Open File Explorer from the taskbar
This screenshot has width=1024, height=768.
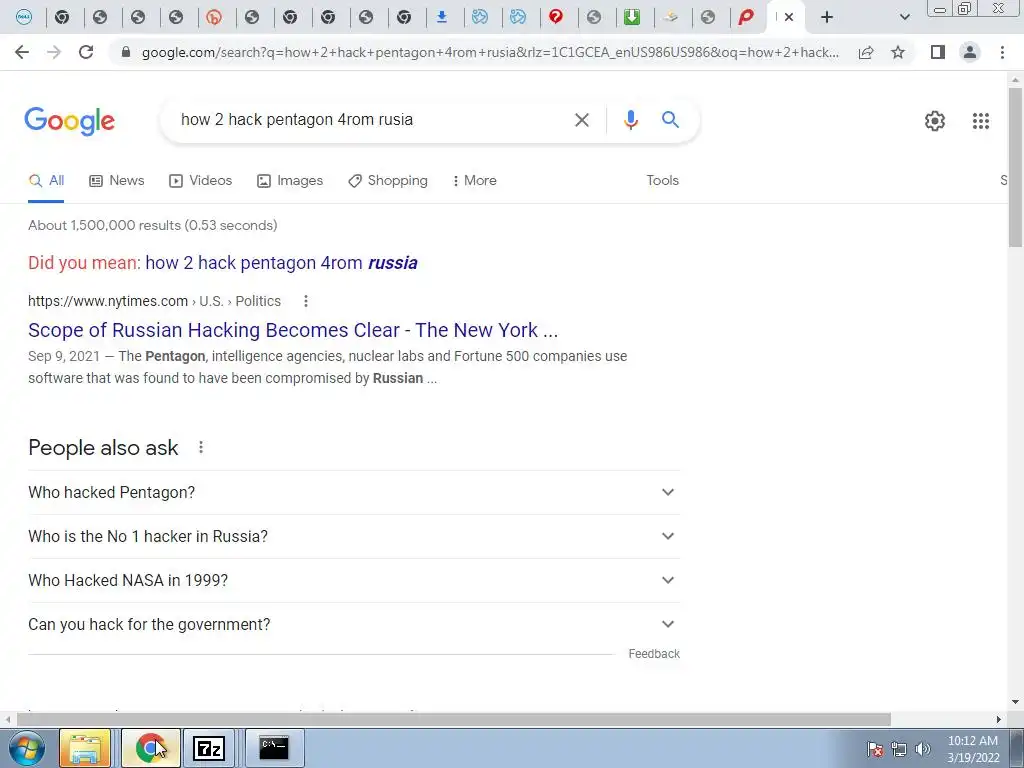coord(85,748)
